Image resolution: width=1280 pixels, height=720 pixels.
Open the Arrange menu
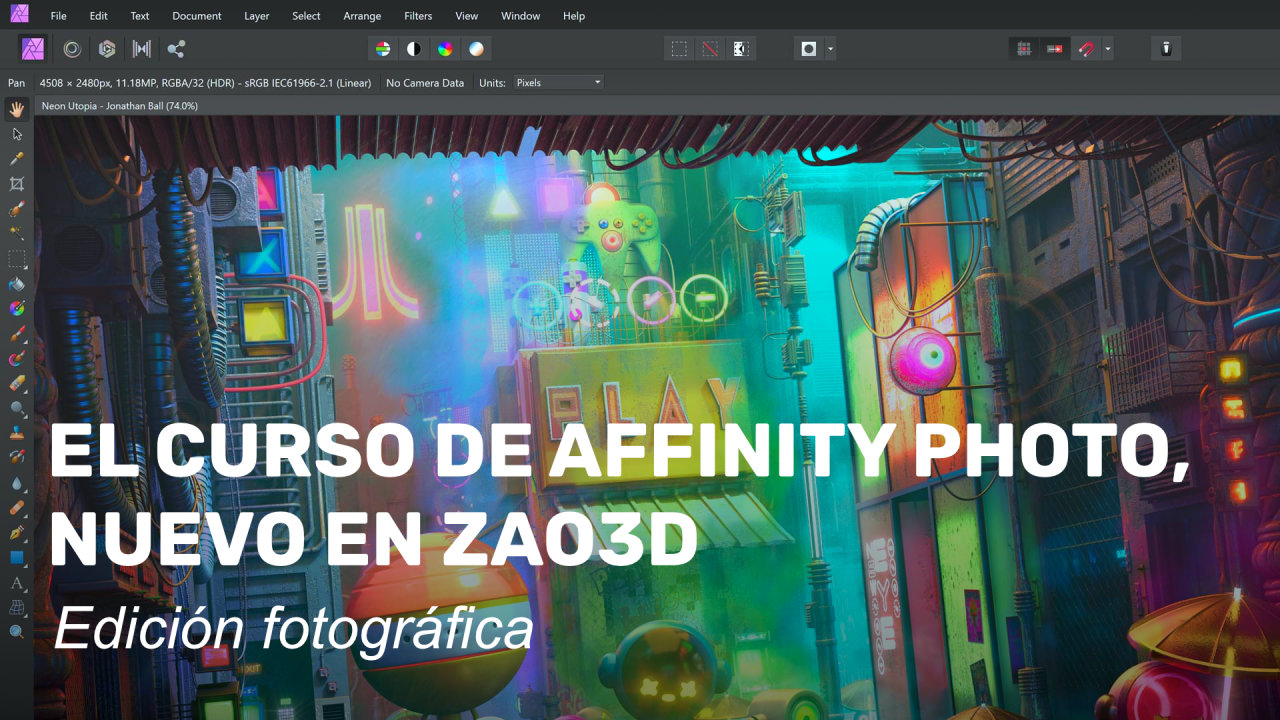coord(362,15)
